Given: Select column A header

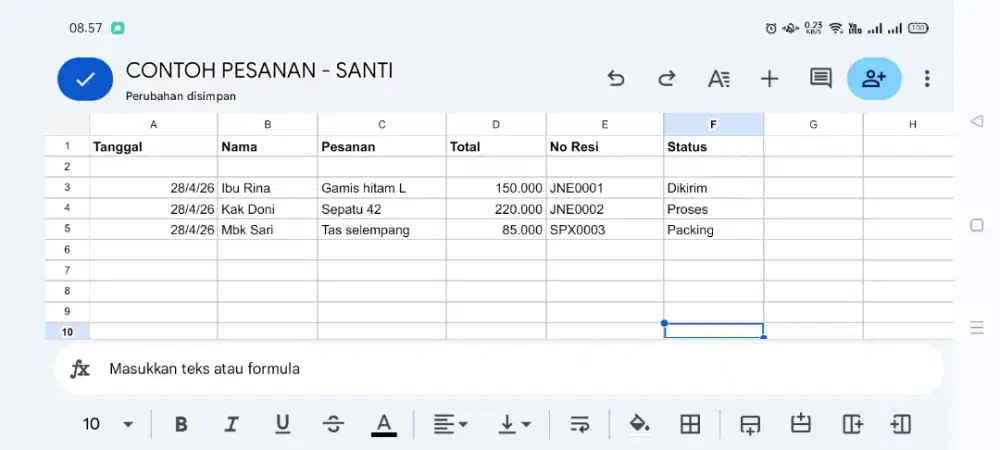Looking at the screenshot, I should pyautogui.click(x=154, y=124).
